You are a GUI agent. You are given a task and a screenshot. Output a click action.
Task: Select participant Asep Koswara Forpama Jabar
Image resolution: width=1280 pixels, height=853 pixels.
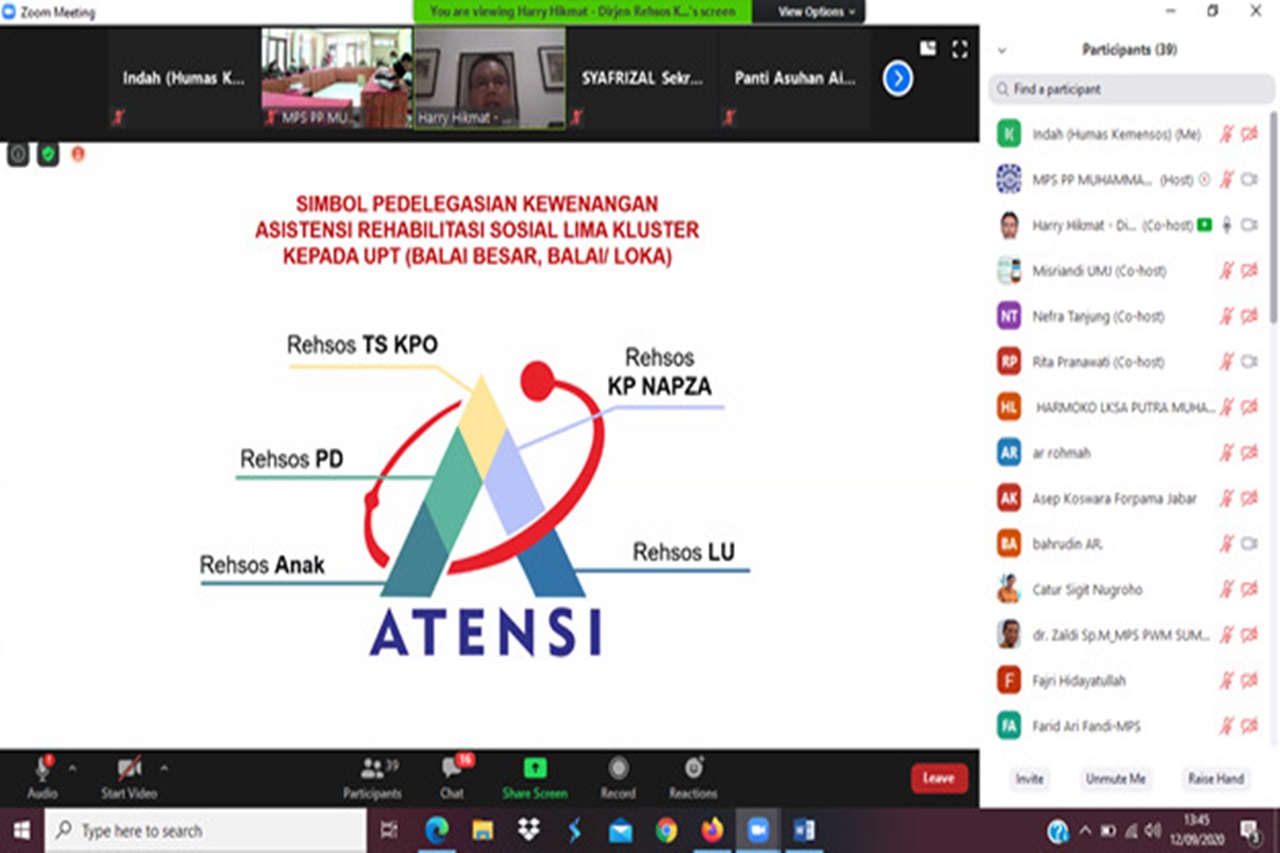click(1128, 498)
